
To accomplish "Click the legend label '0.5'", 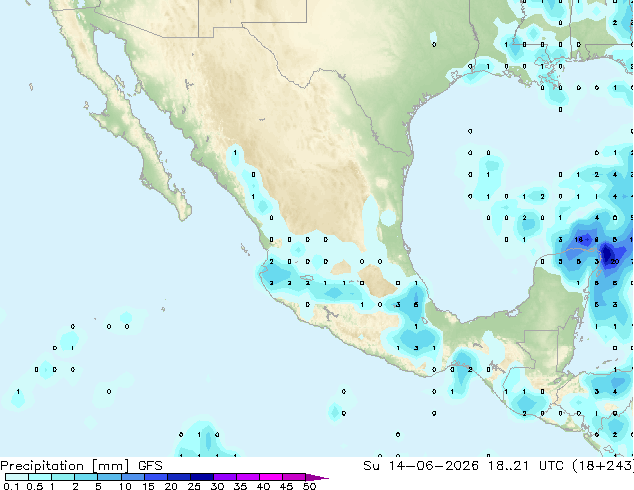I will 35,486.
